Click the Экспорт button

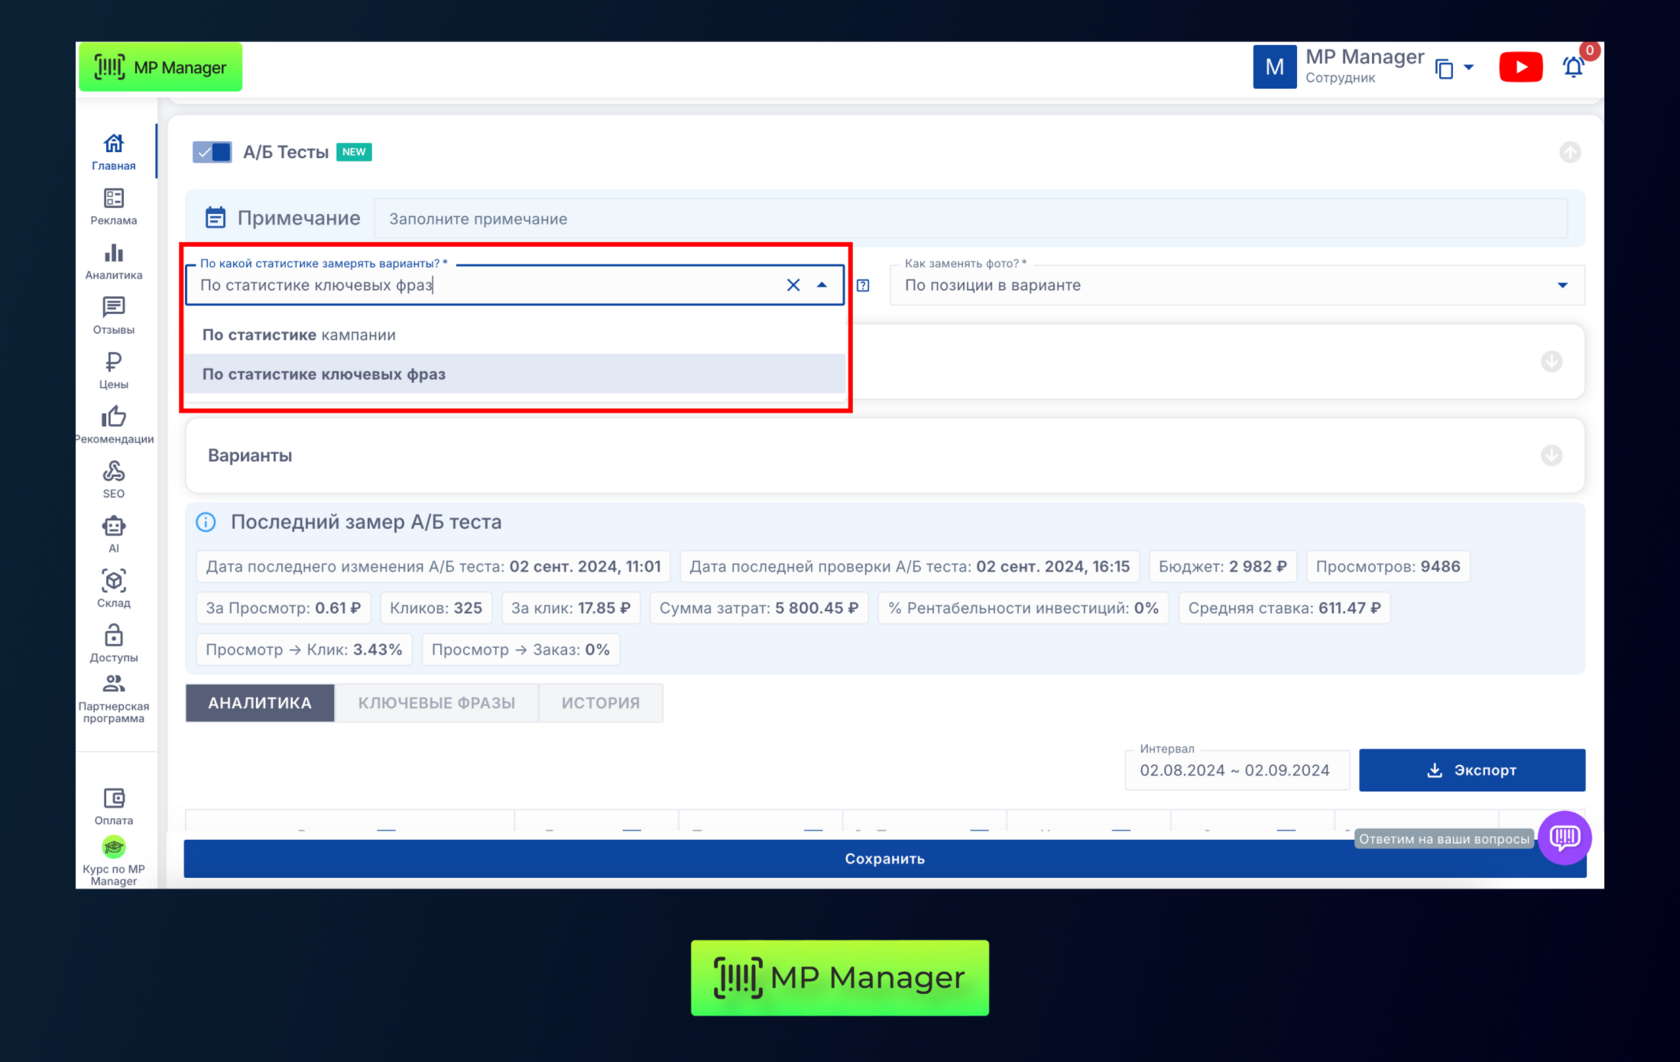(1471, 770)
